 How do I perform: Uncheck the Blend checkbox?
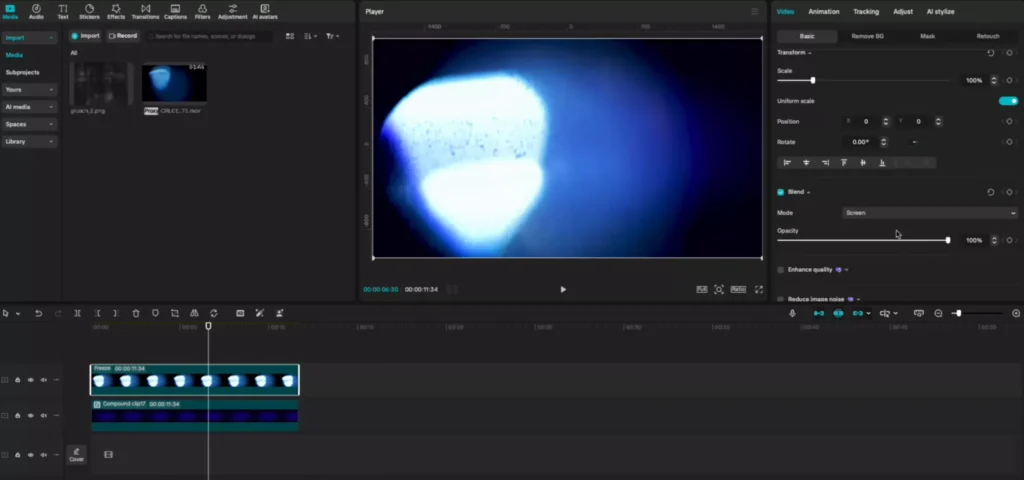point(781,192)
